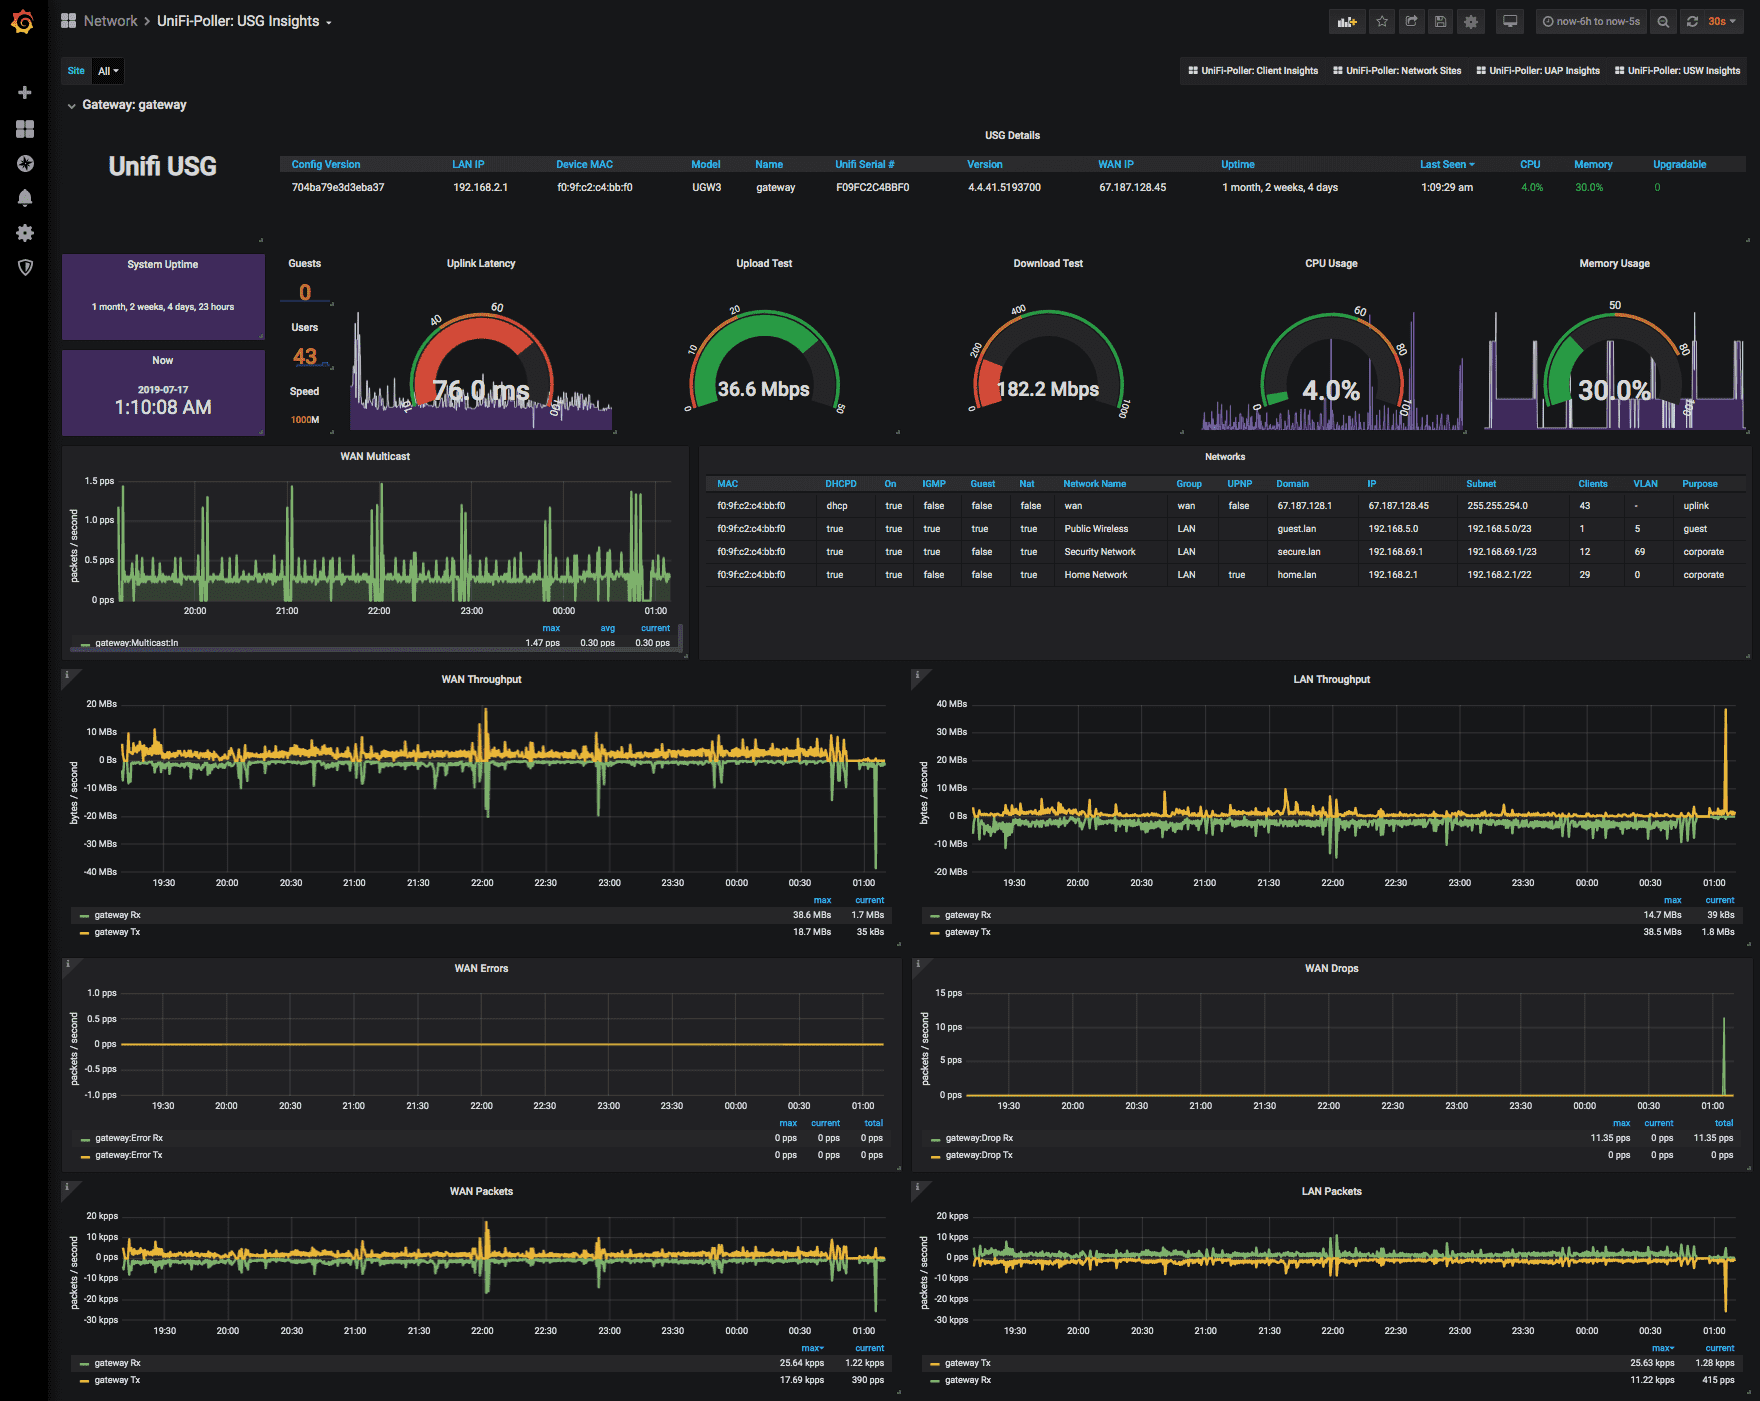The height and width of the screenshot is (1401, 1760).
Task: Sort USG Details by Last Seen column
Action: [1447, 164]
